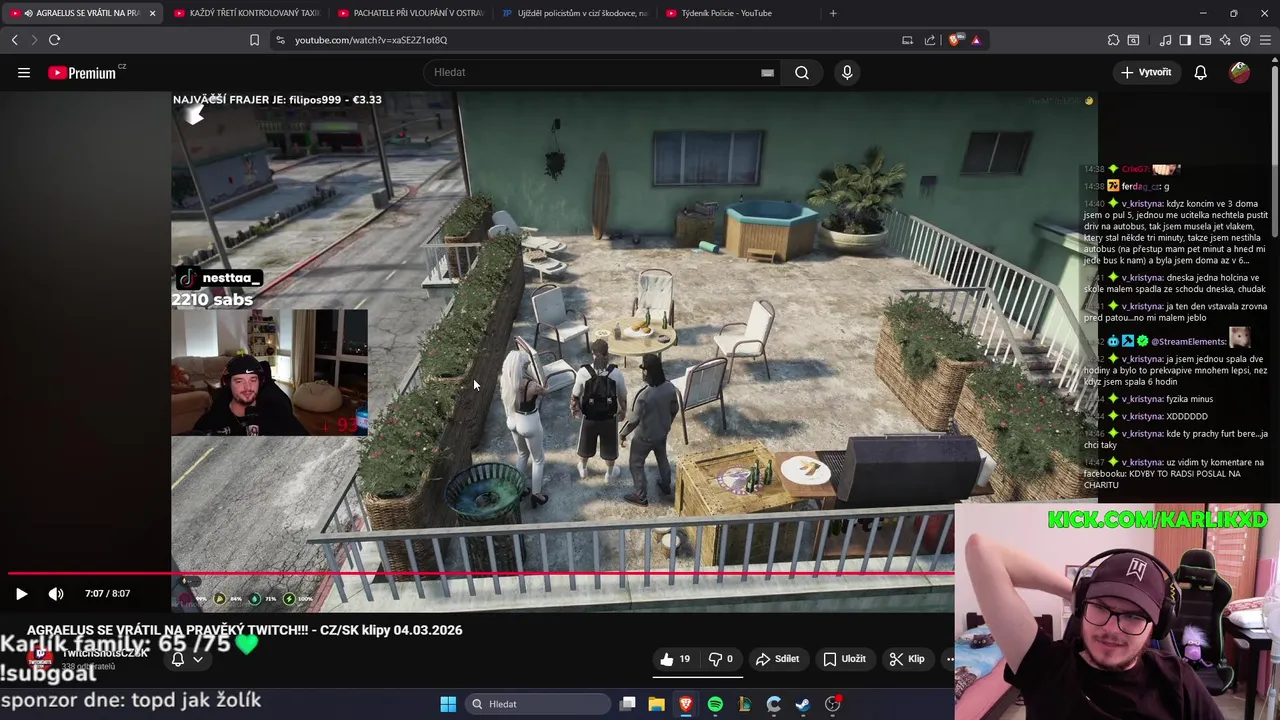Close the AGRAELUS SE VRÁTIL tab
1280x720 pixels.
(152, 13)
